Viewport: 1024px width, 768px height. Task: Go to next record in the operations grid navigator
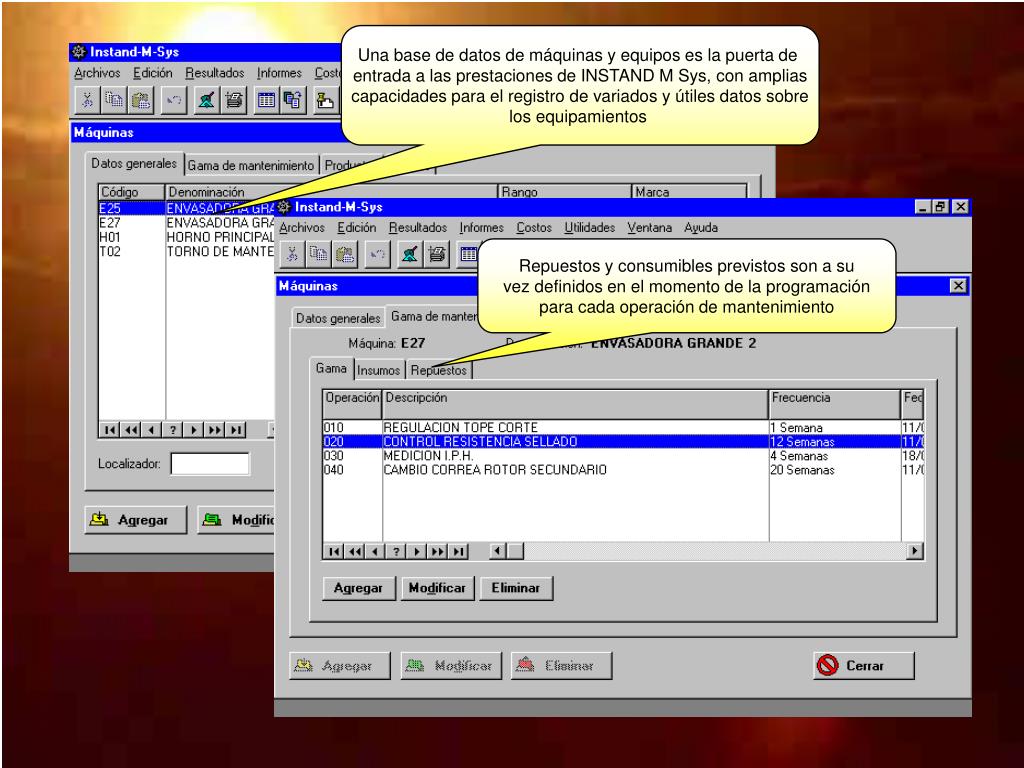click(x=417, y=551)
